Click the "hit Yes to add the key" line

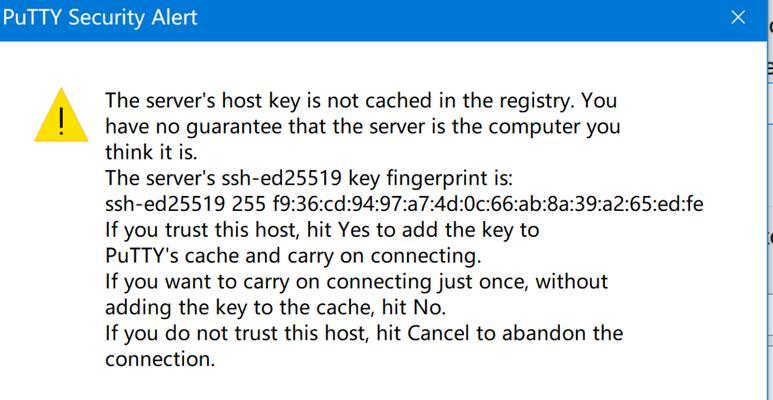click(322, 230)
